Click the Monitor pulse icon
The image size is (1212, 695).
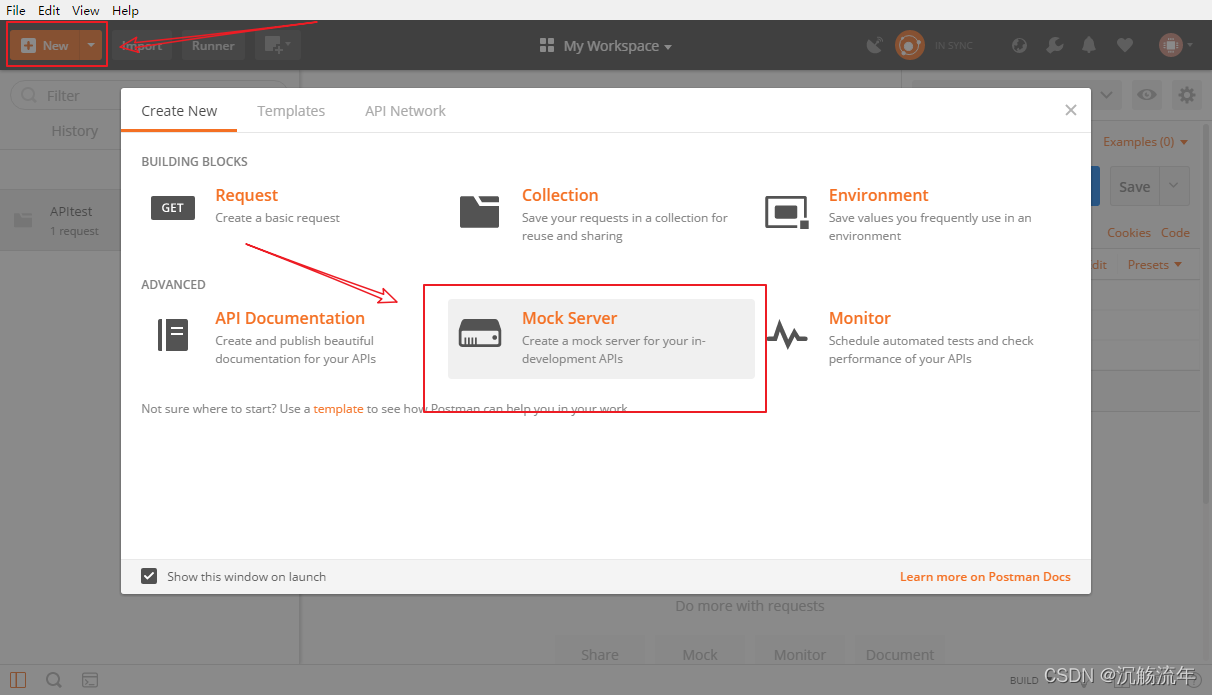click(x=787, y=335)
